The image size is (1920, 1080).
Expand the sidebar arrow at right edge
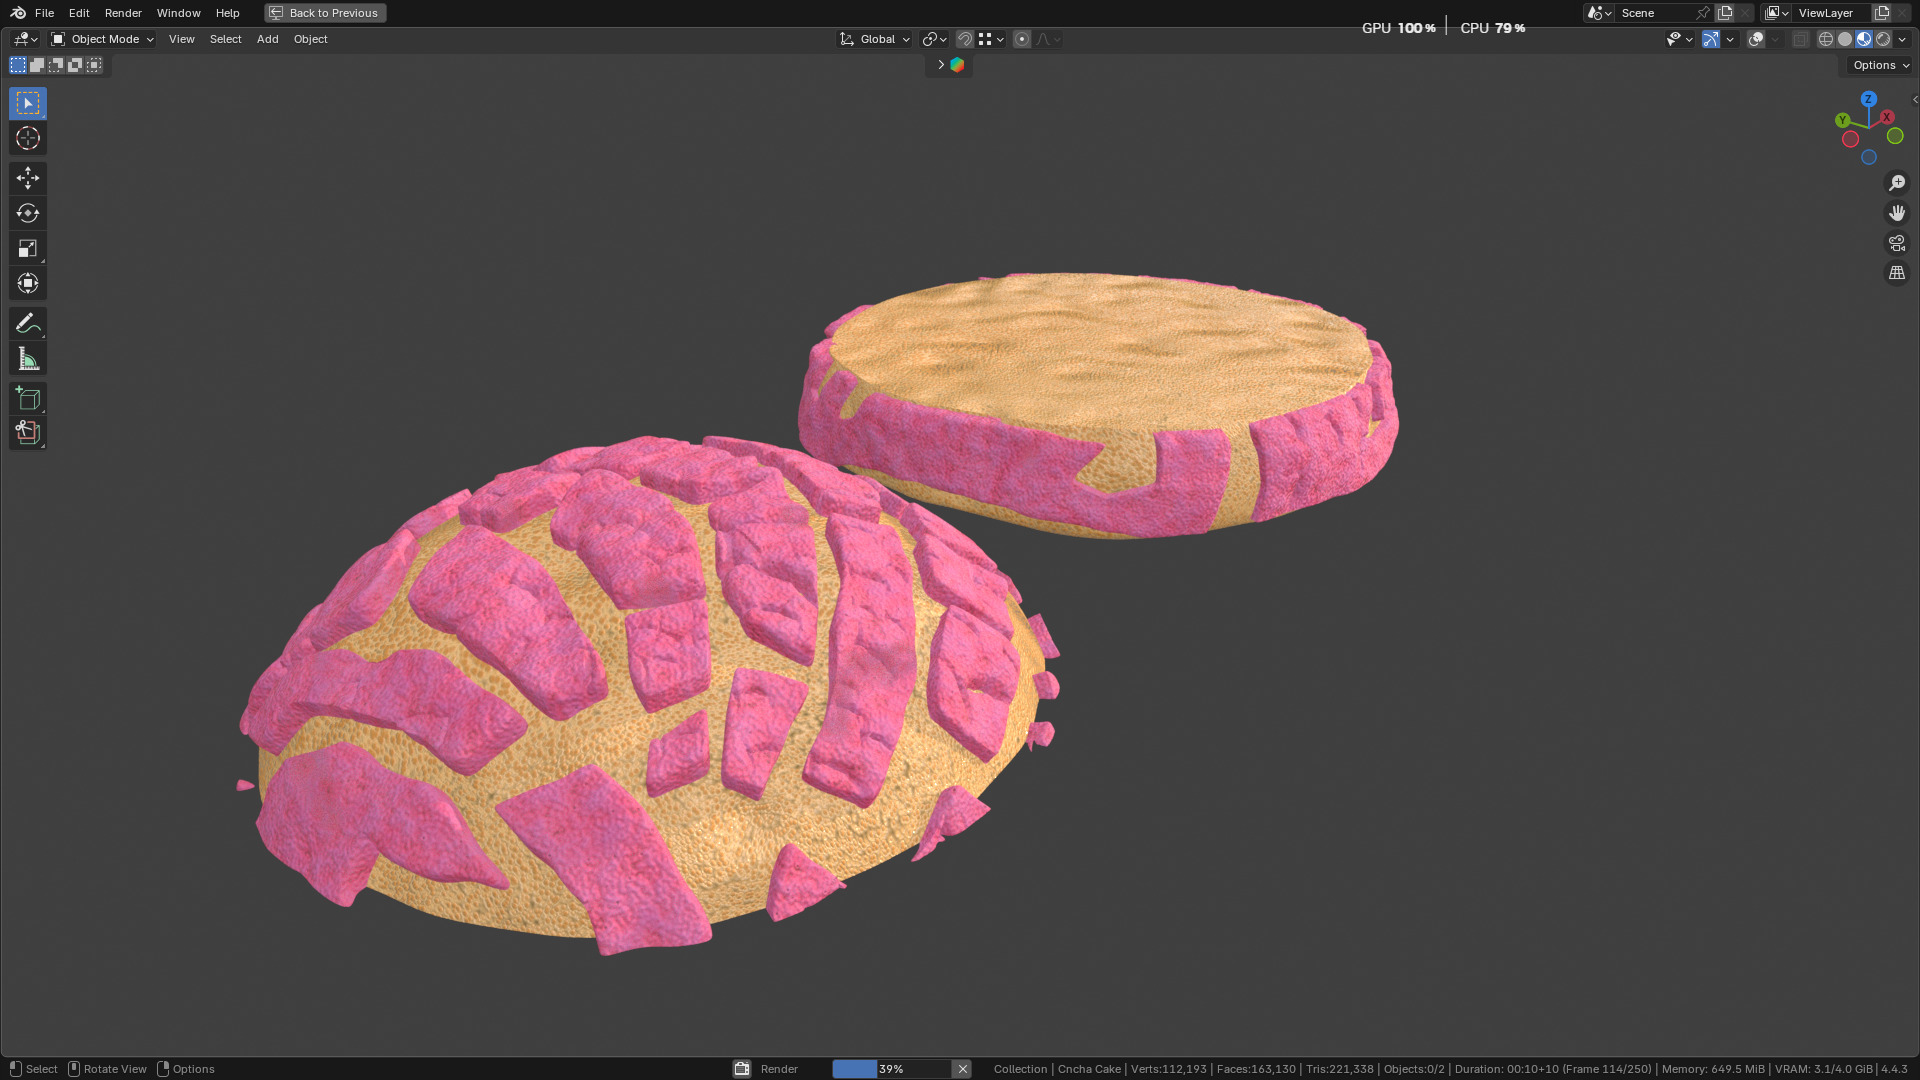pos(1915,99)
